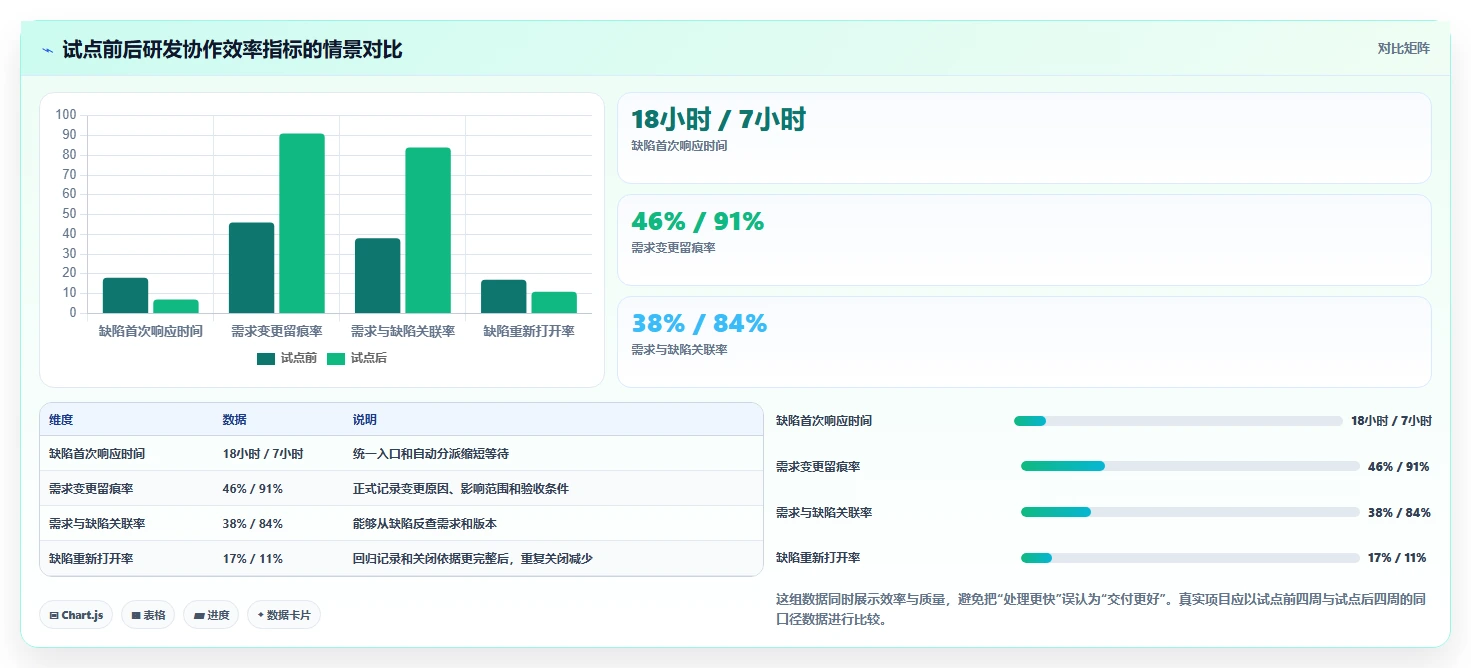Click the 试点后 bar for 需求变更留痕率
Screen dimensions: 1471x668
click(302, 224)
